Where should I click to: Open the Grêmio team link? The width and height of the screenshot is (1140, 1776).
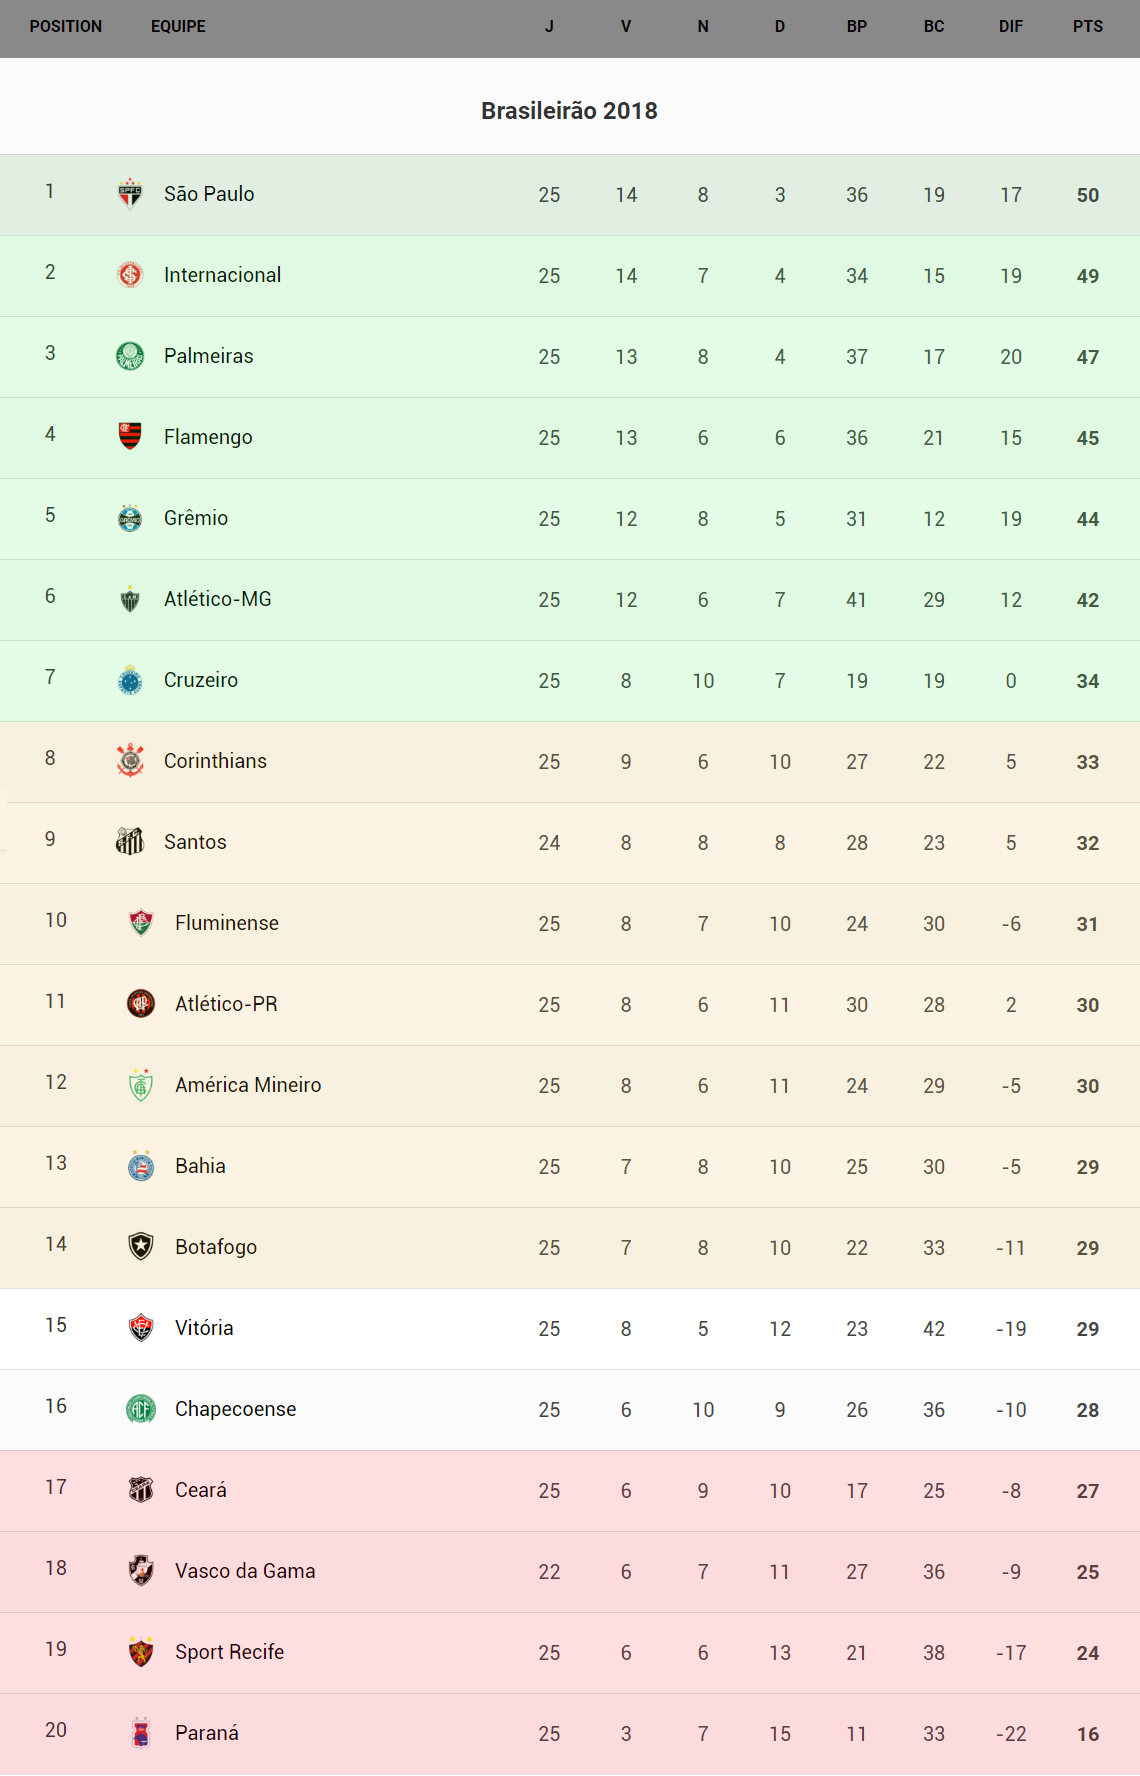(196, 518)
